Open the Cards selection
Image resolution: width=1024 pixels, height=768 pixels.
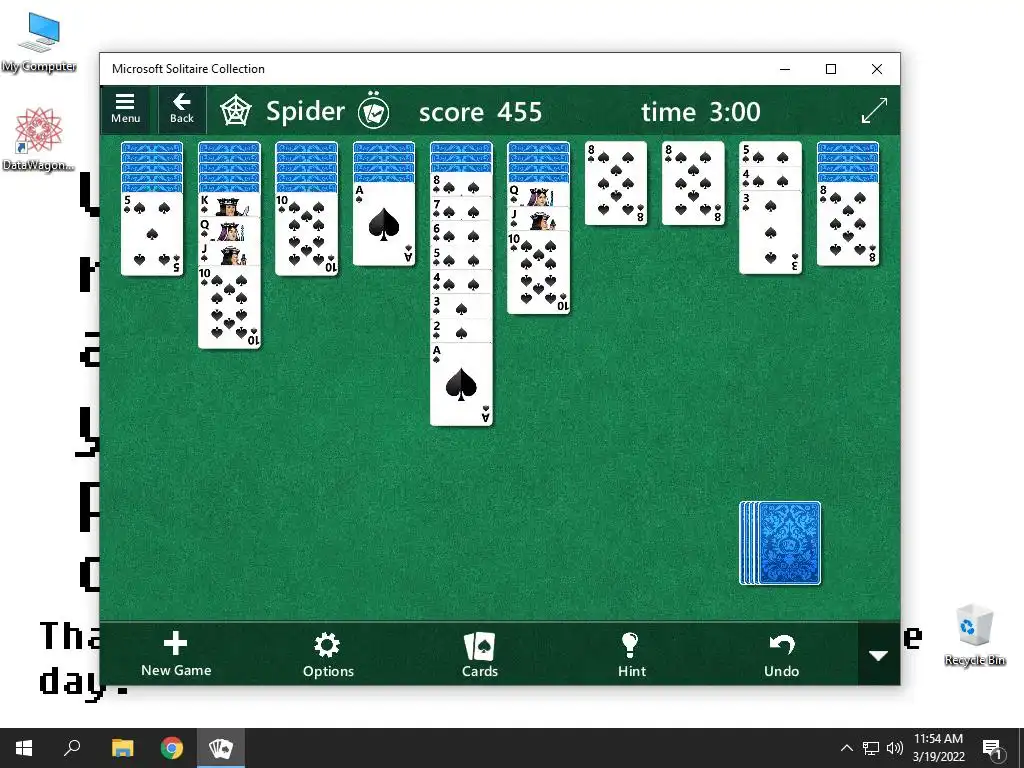(479, 655)
